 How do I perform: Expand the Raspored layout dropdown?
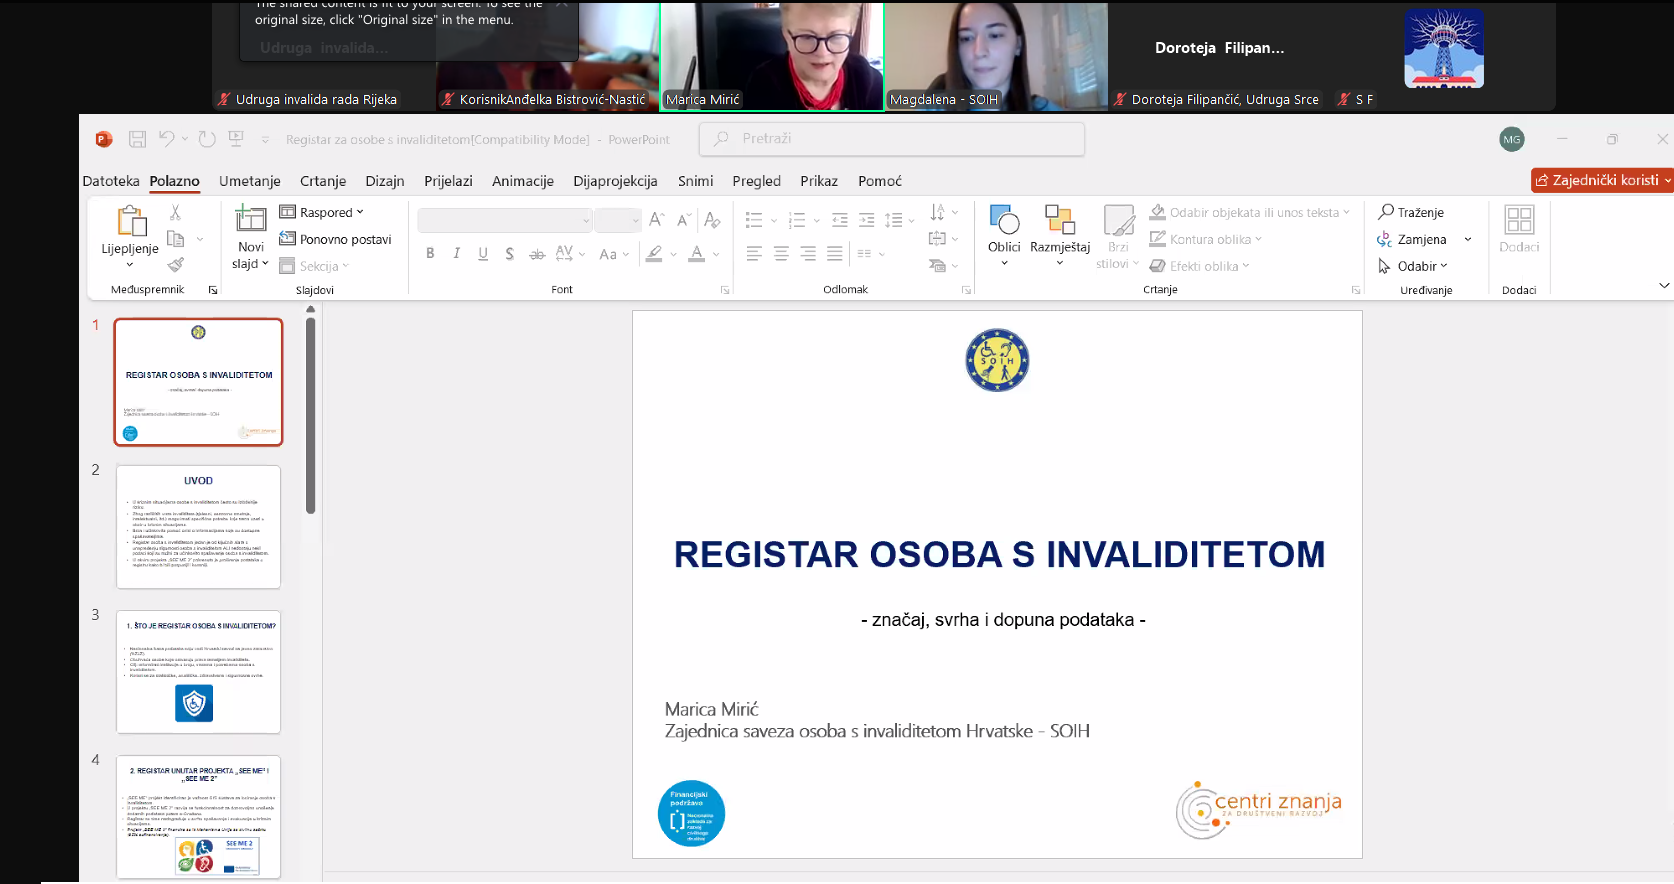pos(322,212)
